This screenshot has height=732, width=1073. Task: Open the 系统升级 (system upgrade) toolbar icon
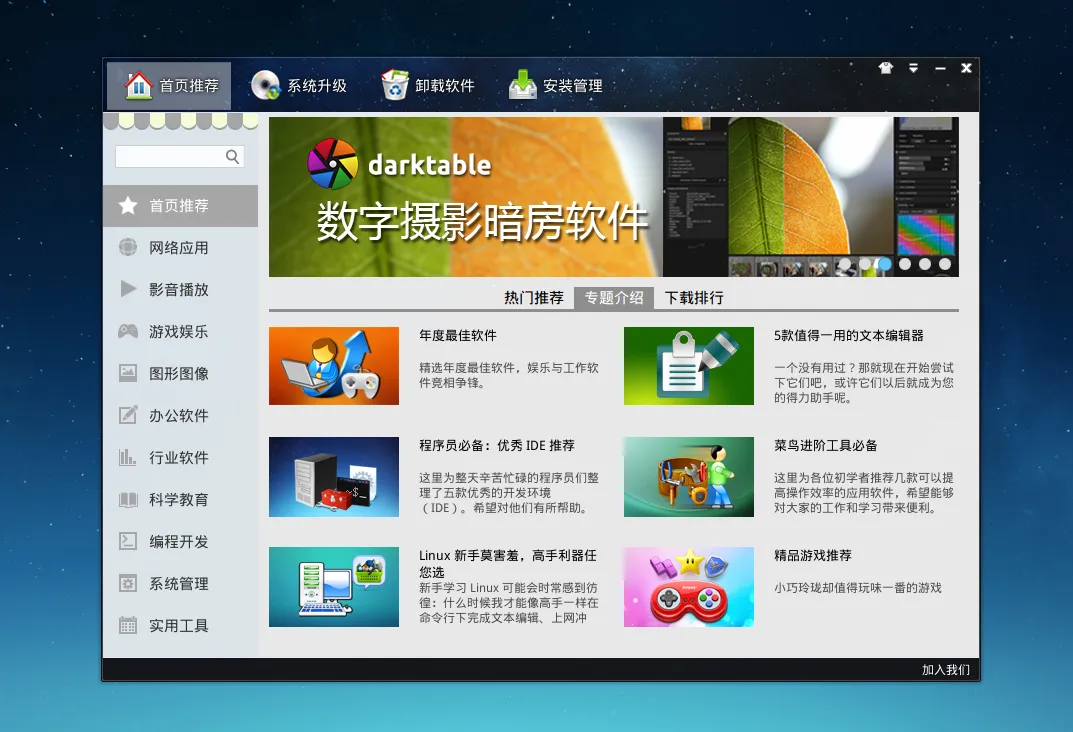265,86
